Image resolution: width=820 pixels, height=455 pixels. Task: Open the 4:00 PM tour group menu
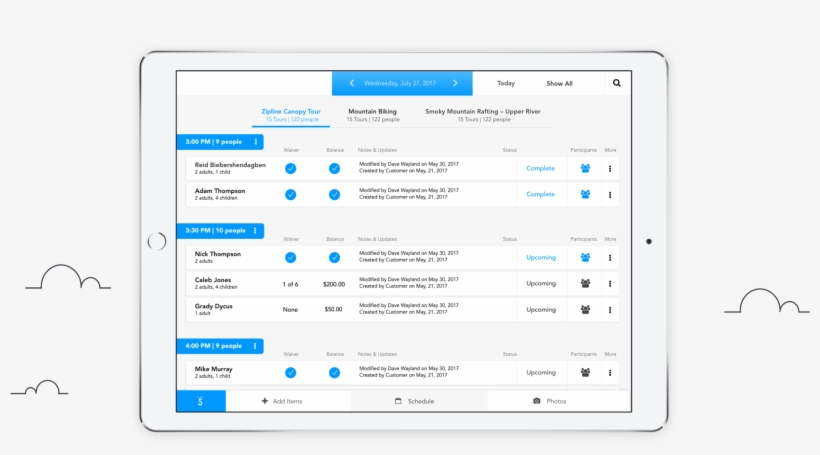255,346
